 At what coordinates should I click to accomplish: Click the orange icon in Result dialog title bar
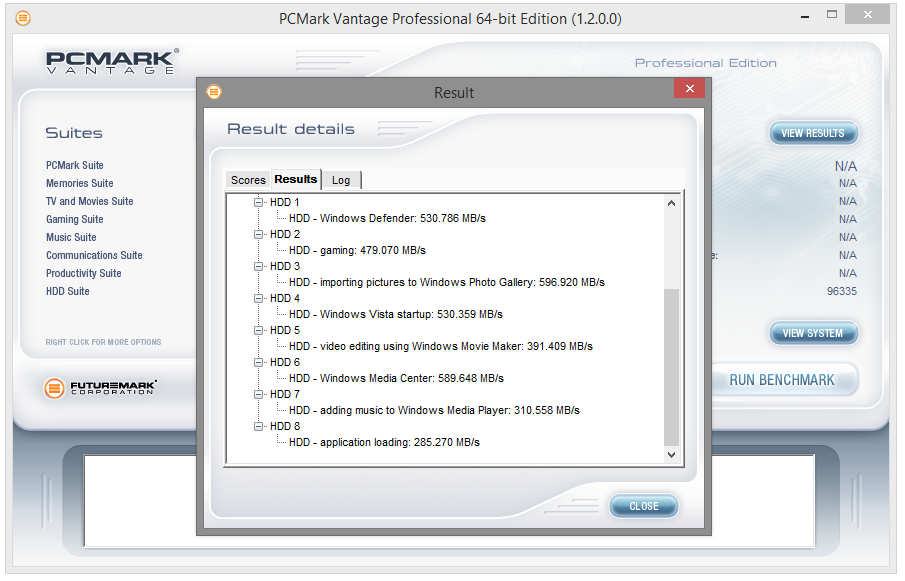click(214, 92)
